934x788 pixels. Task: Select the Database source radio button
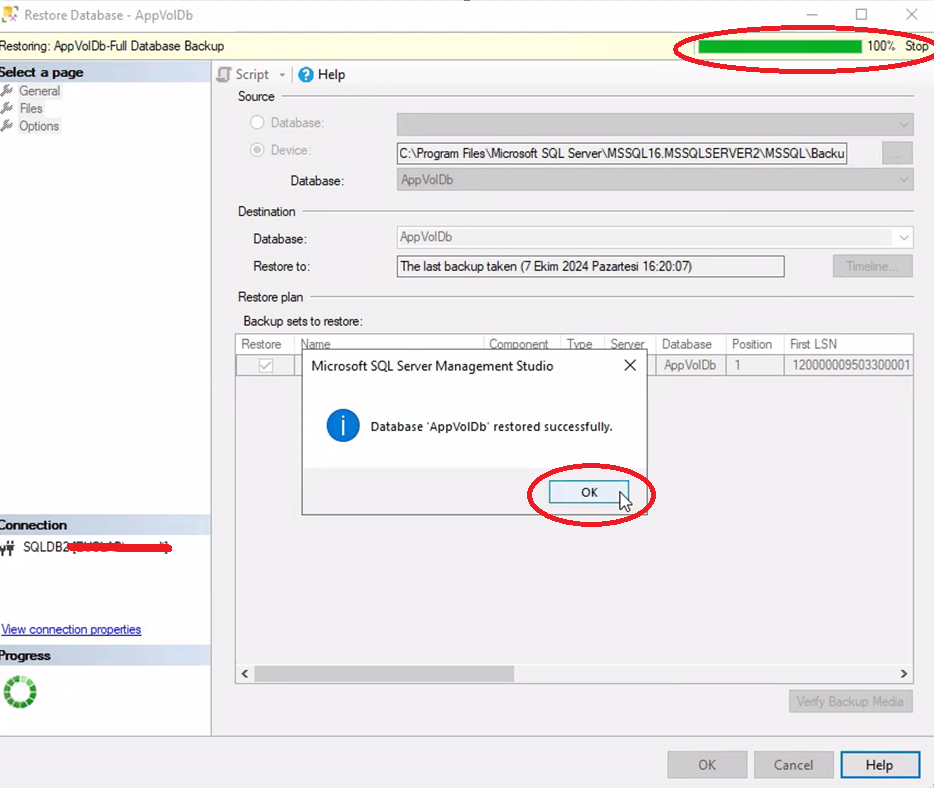[x=257, y=123]
